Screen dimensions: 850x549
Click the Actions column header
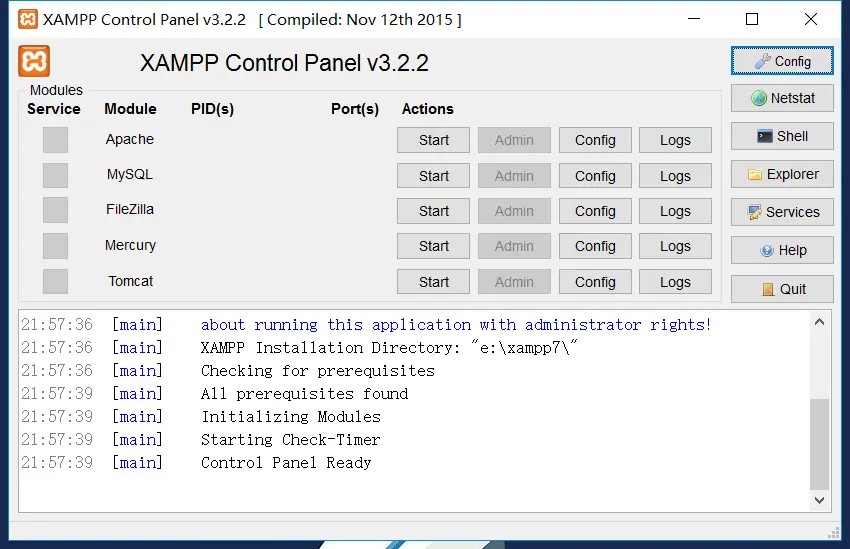pos(427,109)
